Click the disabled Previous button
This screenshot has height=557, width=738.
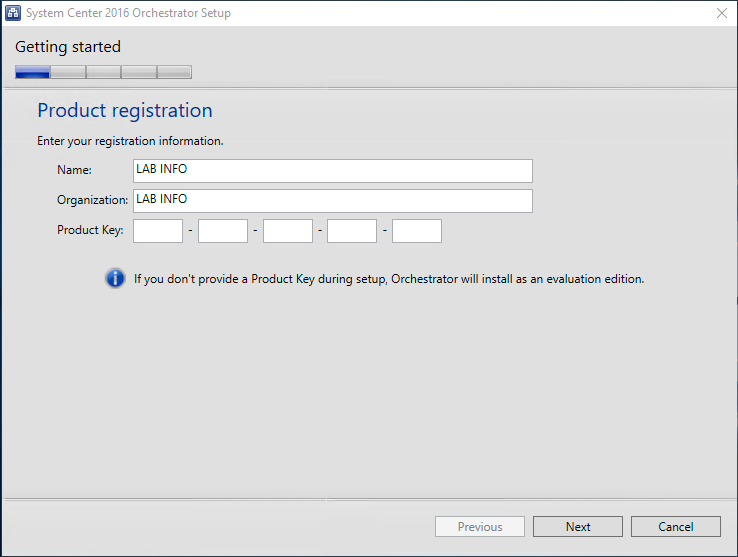click(480, 527)
